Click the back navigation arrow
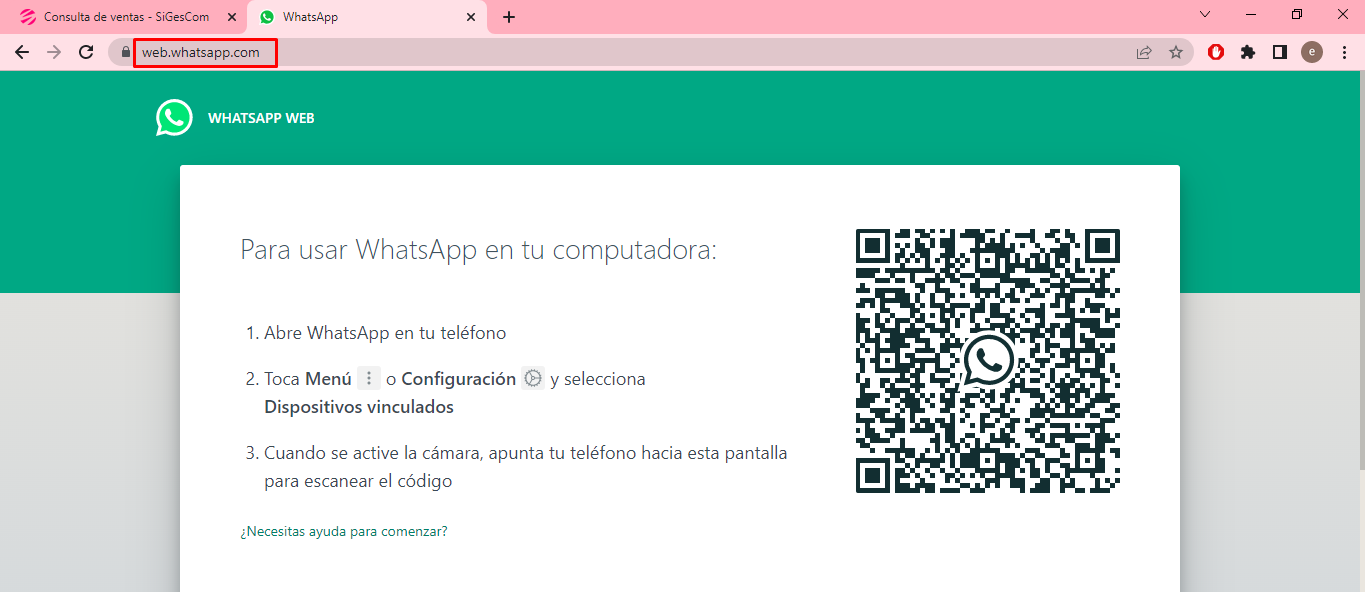 [22, 52]
